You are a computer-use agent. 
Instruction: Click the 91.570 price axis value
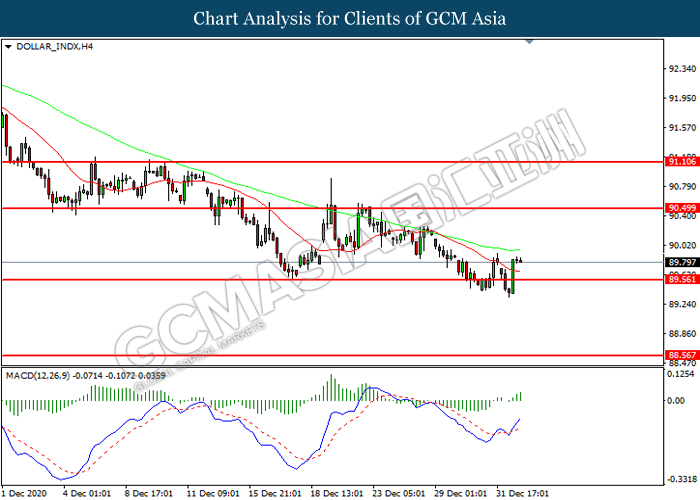683,128
